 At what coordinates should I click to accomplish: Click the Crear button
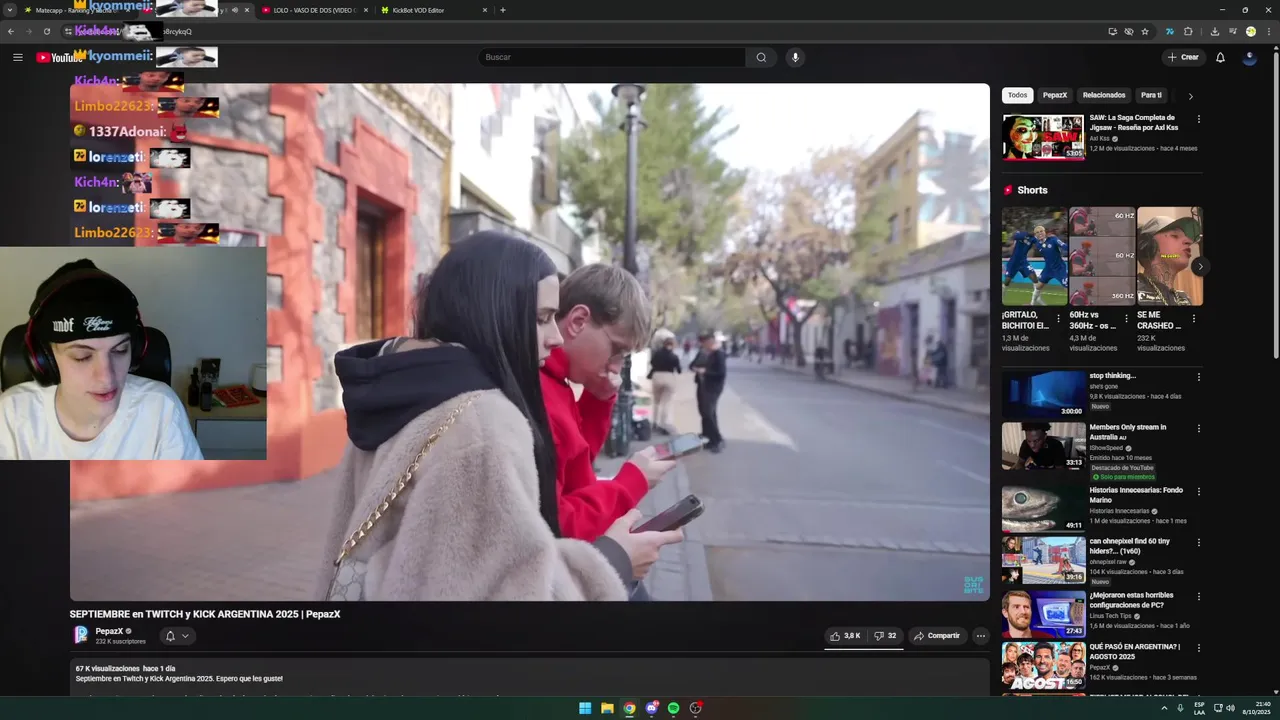point(1182,57)
